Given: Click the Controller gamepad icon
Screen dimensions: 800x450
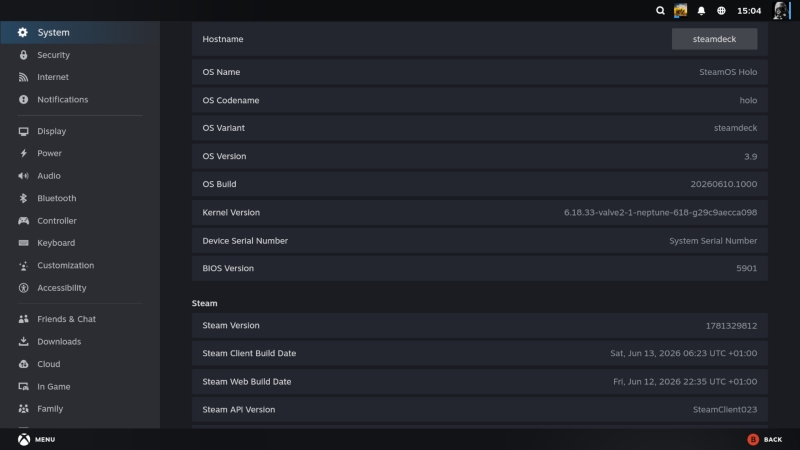Looking at the screenshot, I should tap(23, 221).
